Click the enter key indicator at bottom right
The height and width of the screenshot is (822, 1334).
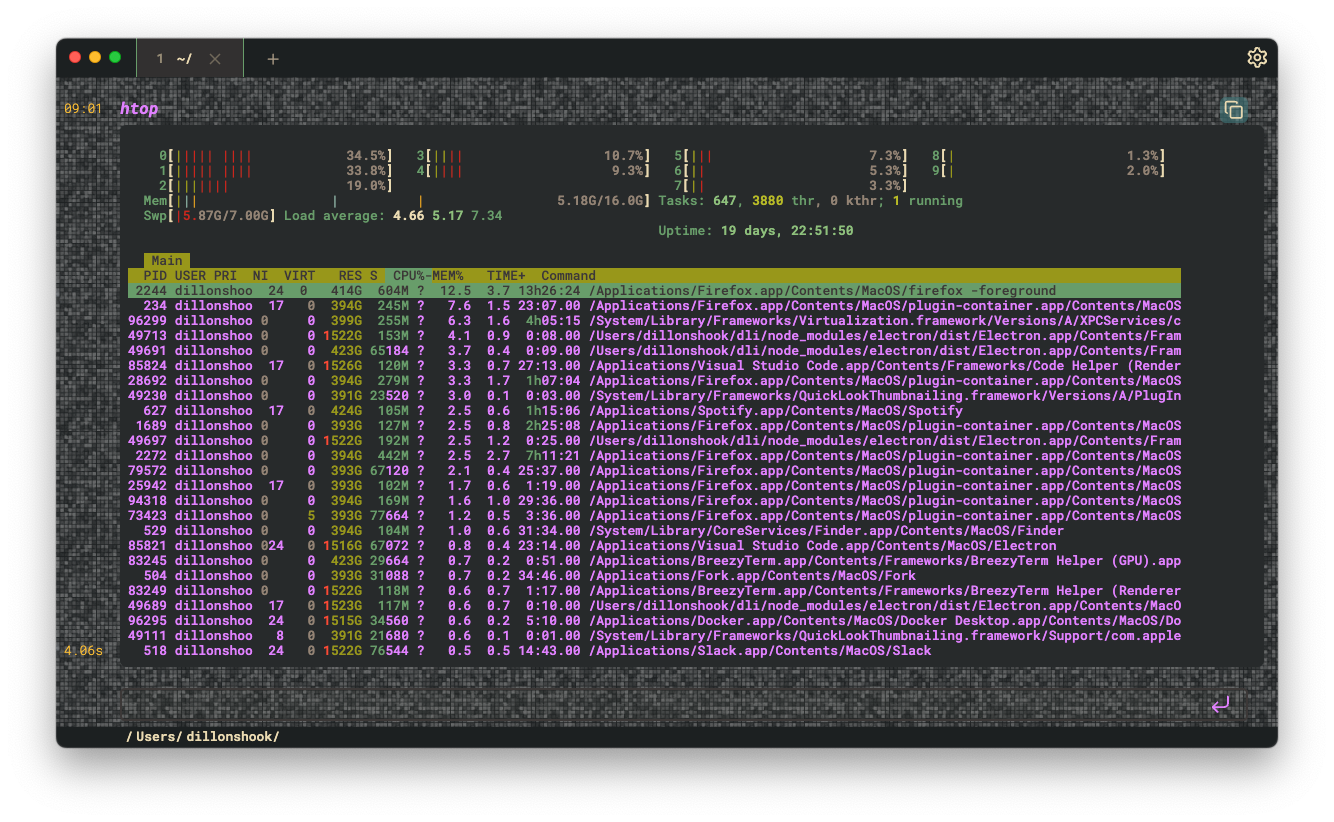coord(1221,704)
